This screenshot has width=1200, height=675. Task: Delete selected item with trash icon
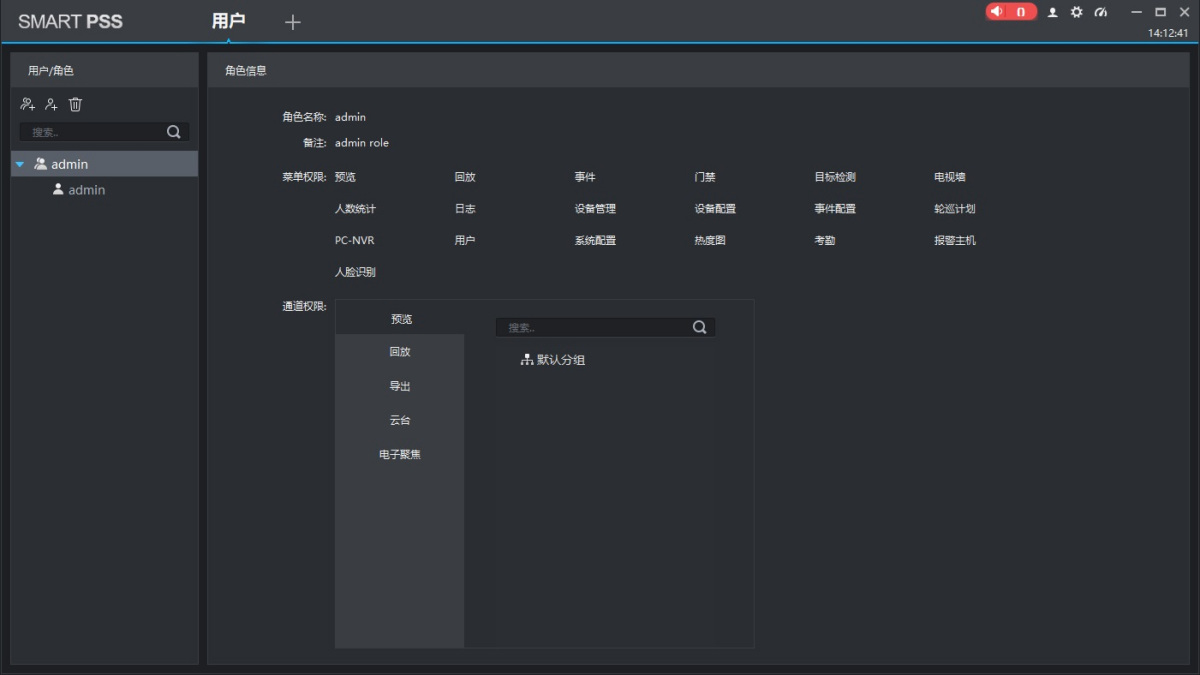(75, 104)
